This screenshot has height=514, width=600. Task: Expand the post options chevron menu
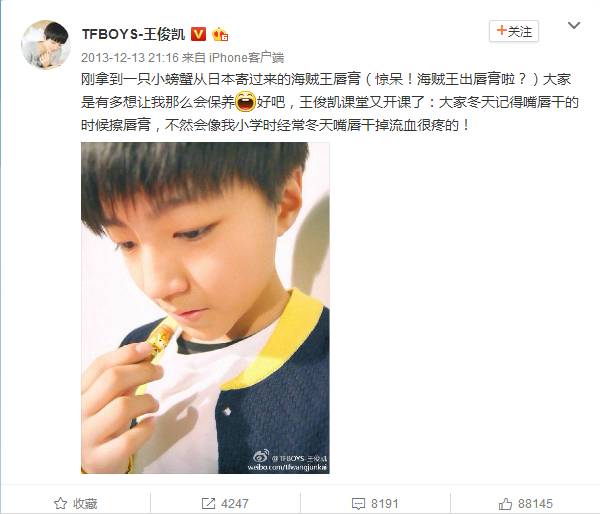click(x=574, y=26)
